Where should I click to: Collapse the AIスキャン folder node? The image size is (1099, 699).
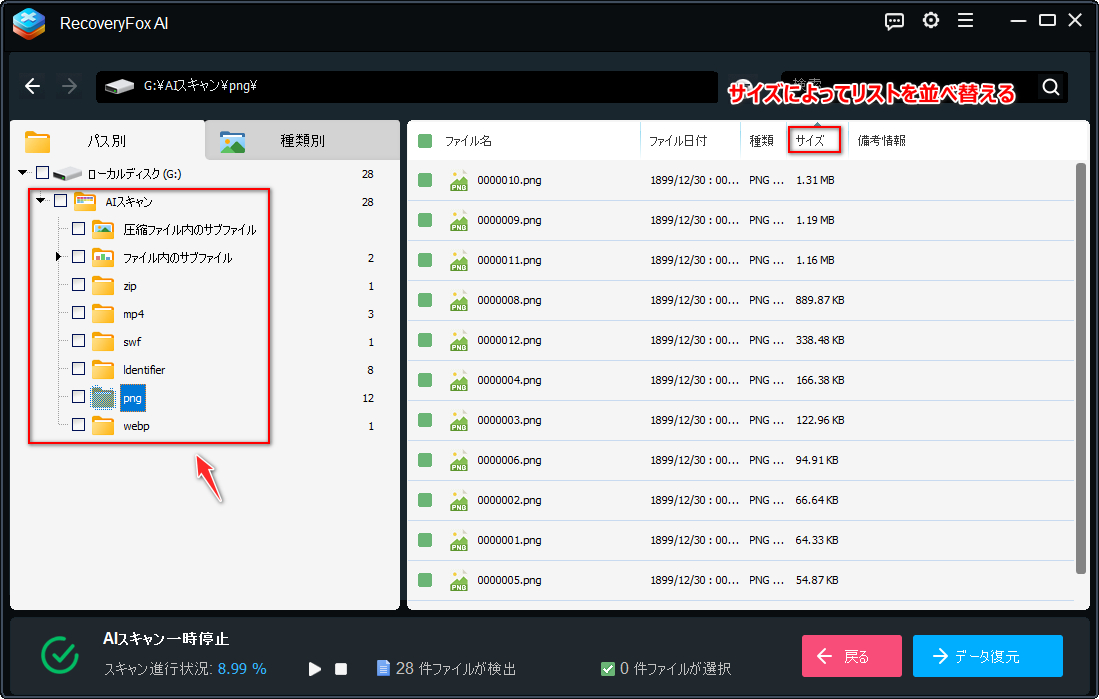41,201
